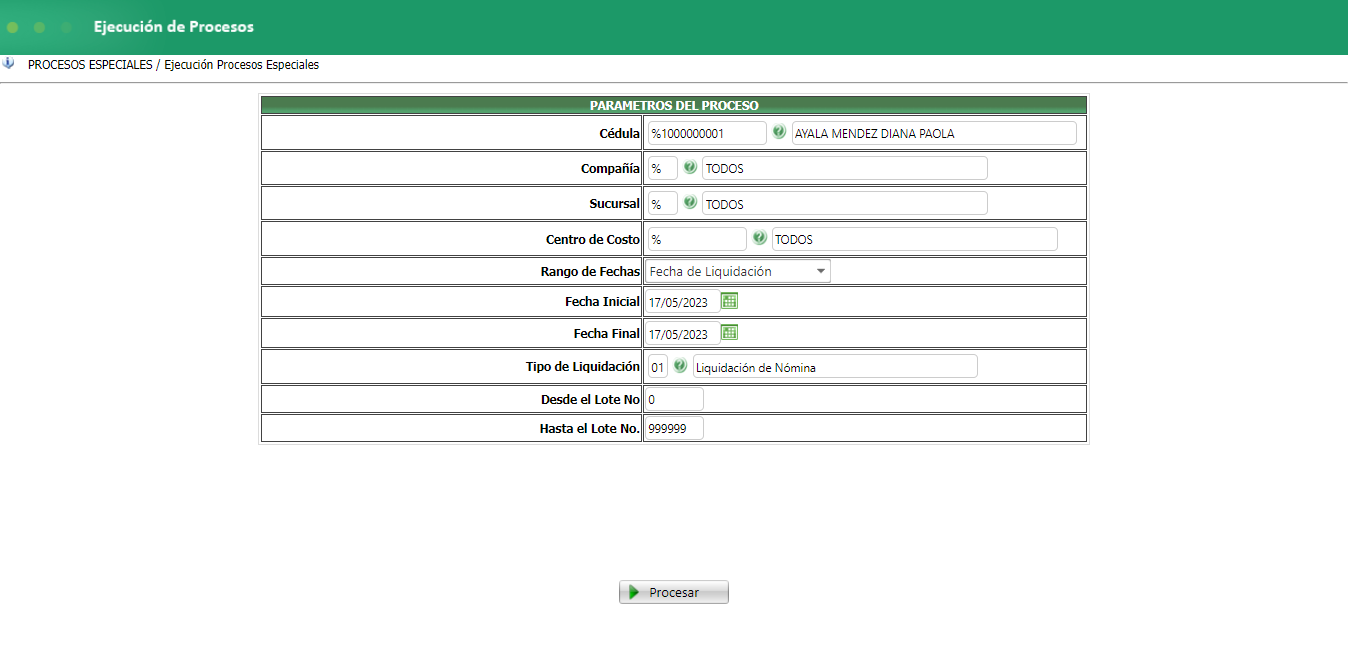The width and height of the screenshot is (1348, 647).
Task: Focus the Fecha Final date field
Action: 683,334
